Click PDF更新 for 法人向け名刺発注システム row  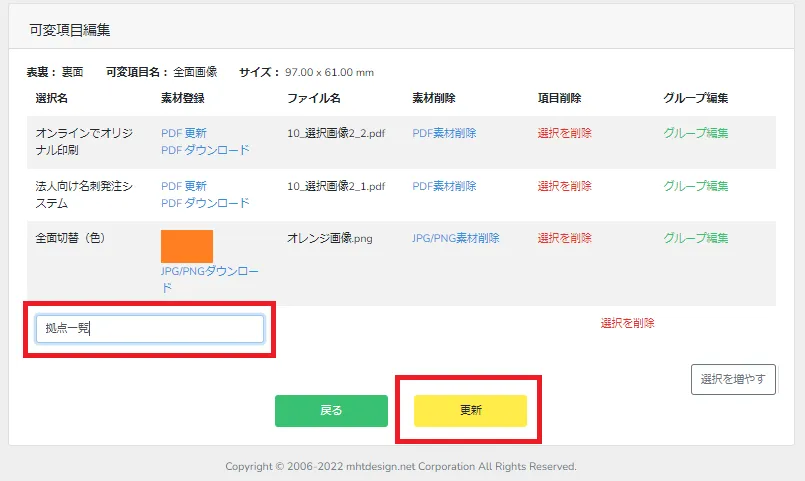pyautogui.click(x=184, y=186)
